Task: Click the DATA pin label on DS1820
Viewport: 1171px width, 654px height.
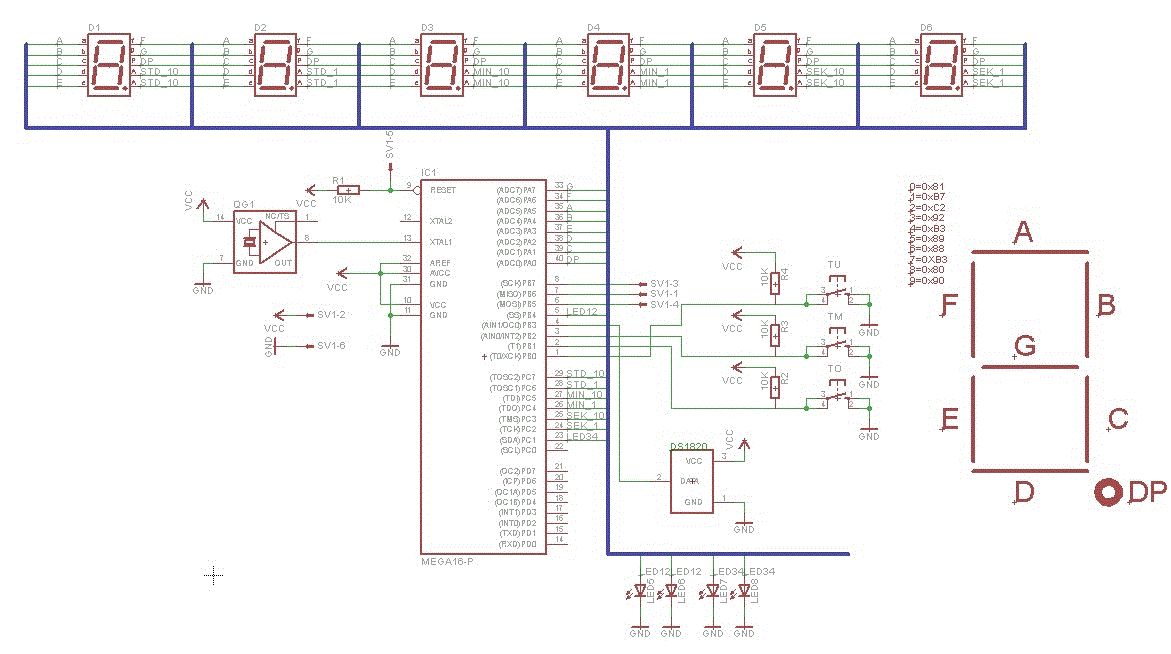Action: coord(689,482)
